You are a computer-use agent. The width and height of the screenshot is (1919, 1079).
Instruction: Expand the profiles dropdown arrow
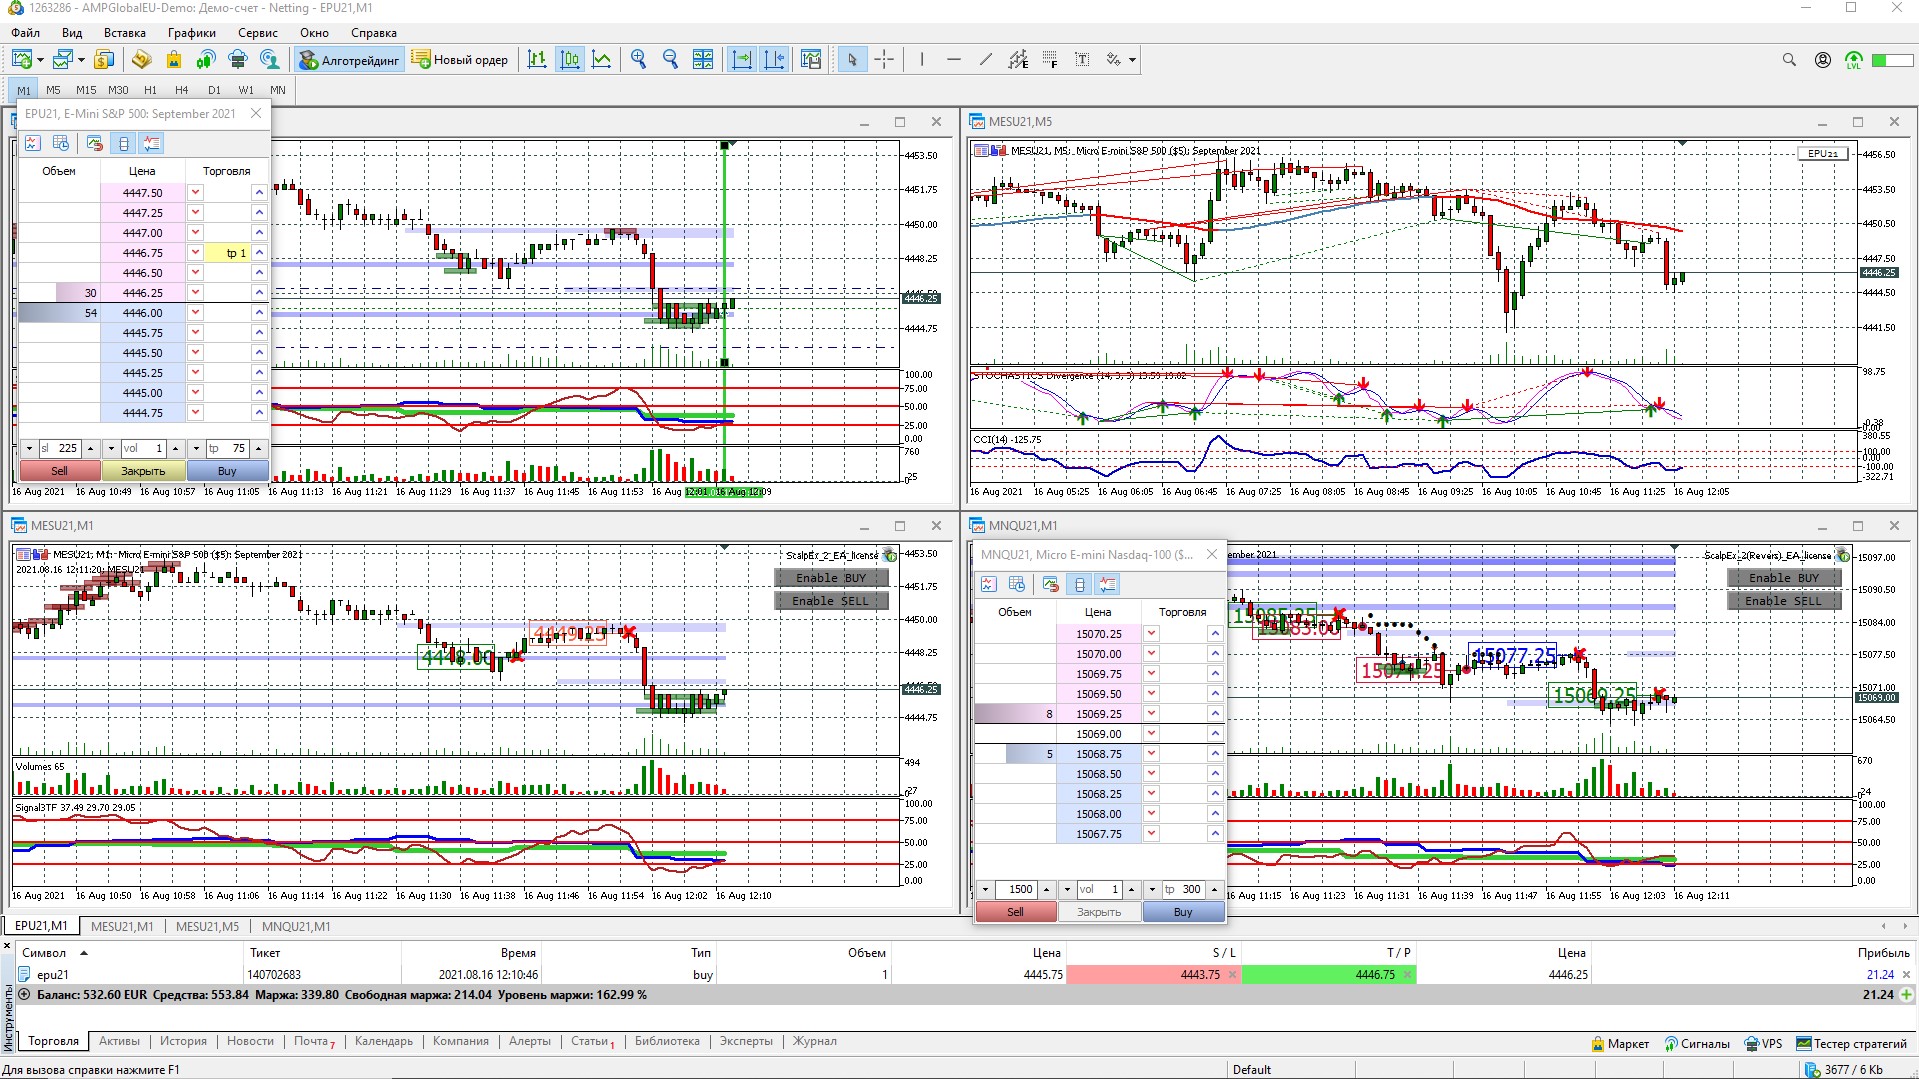click(81, 60)
